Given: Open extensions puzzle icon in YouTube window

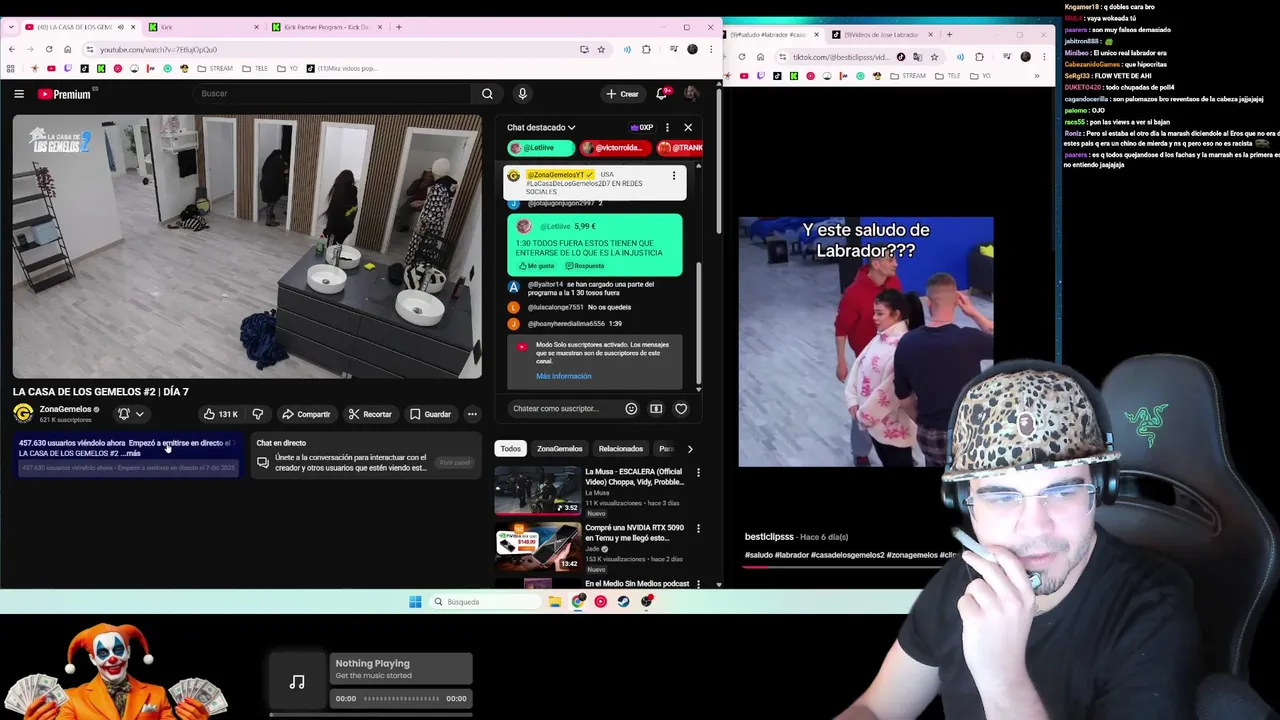Looking at the screenshot, I should (x=646, y=49).
